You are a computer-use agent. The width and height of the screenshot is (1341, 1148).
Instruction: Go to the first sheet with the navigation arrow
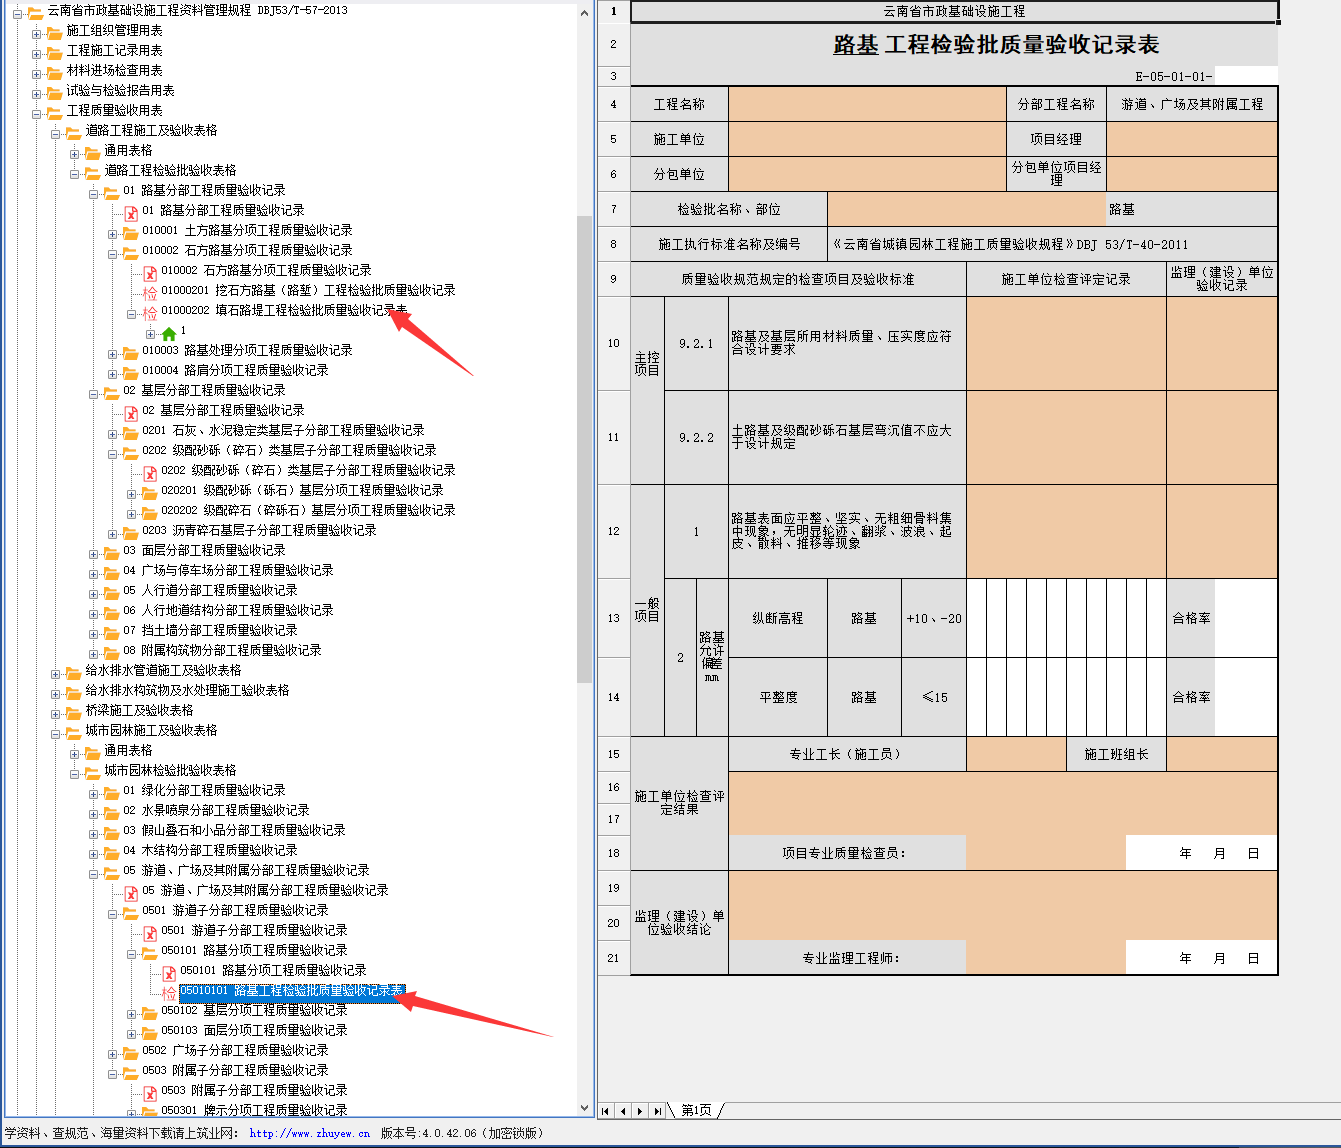[606, 1111]
